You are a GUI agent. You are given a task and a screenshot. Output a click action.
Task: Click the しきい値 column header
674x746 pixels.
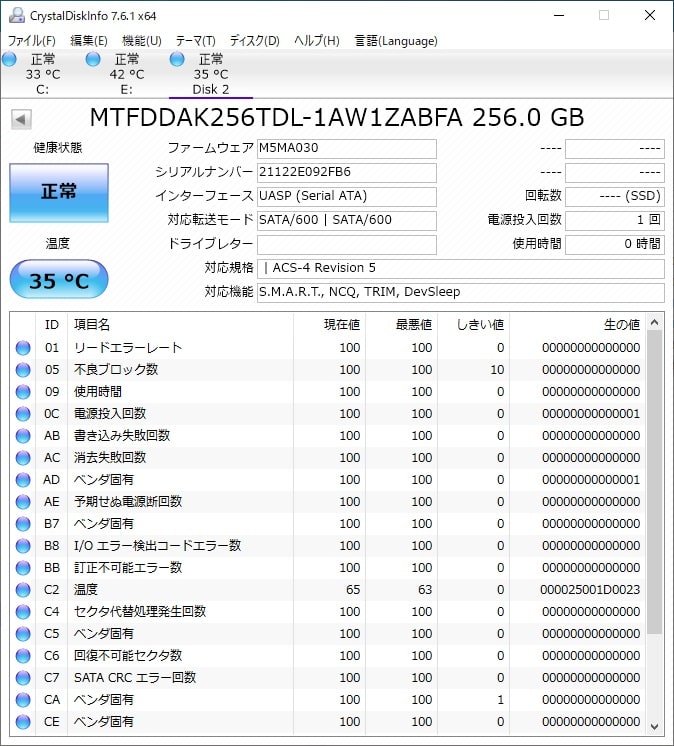474,324
